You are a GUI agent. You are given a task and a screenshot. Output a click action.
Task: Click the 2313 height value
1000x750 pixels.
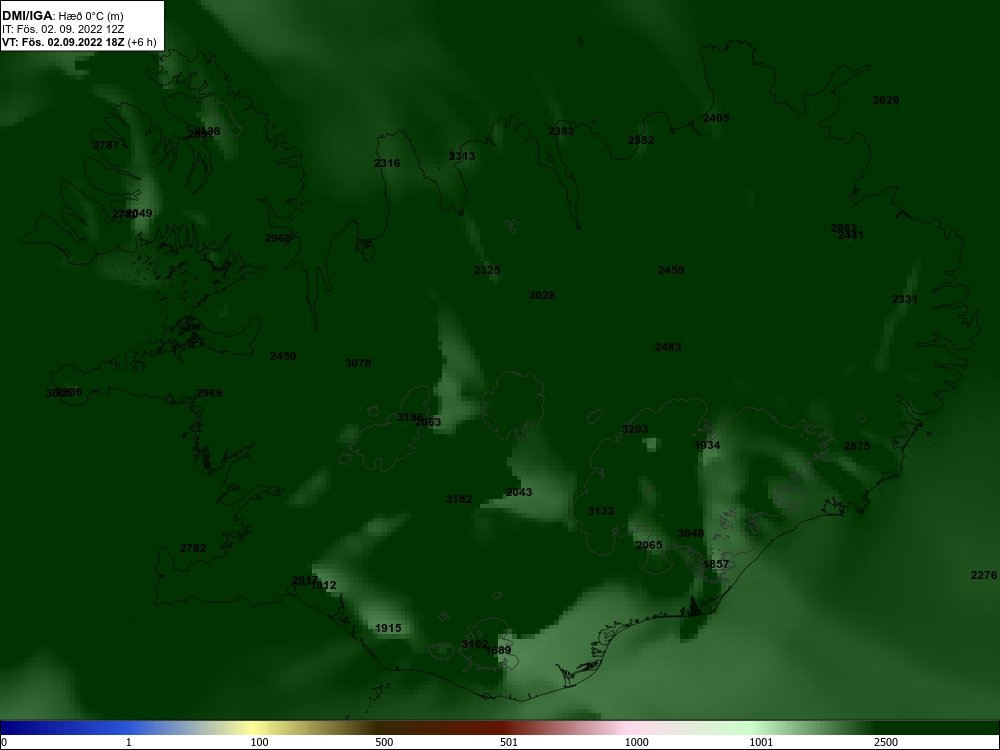tap(462, 156)
